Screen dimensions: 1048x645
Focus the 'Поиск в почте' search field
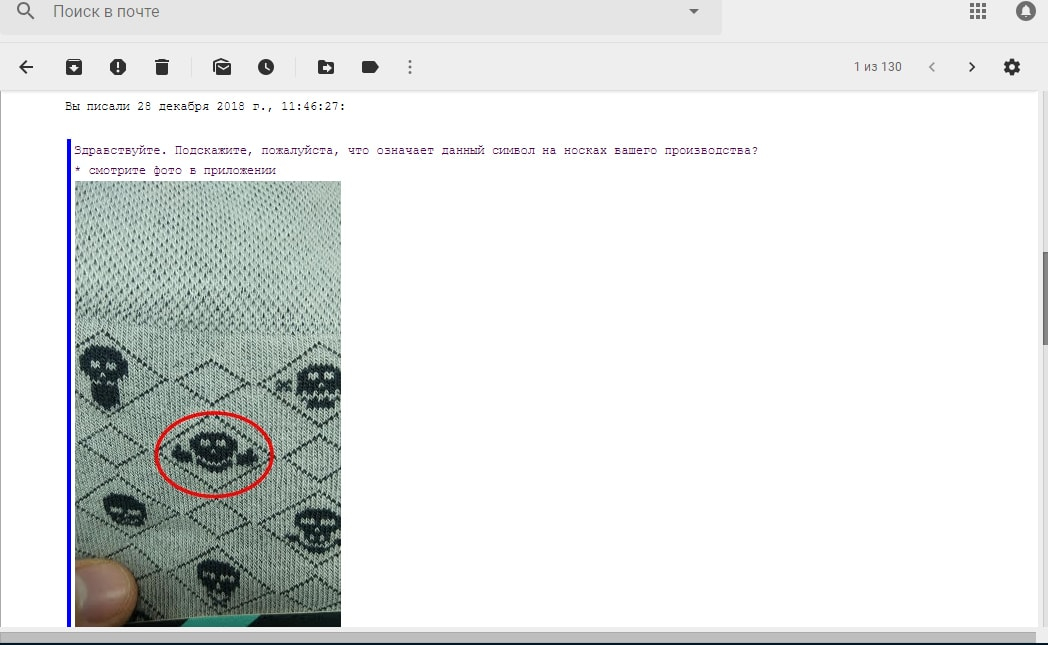click(361, 12)
